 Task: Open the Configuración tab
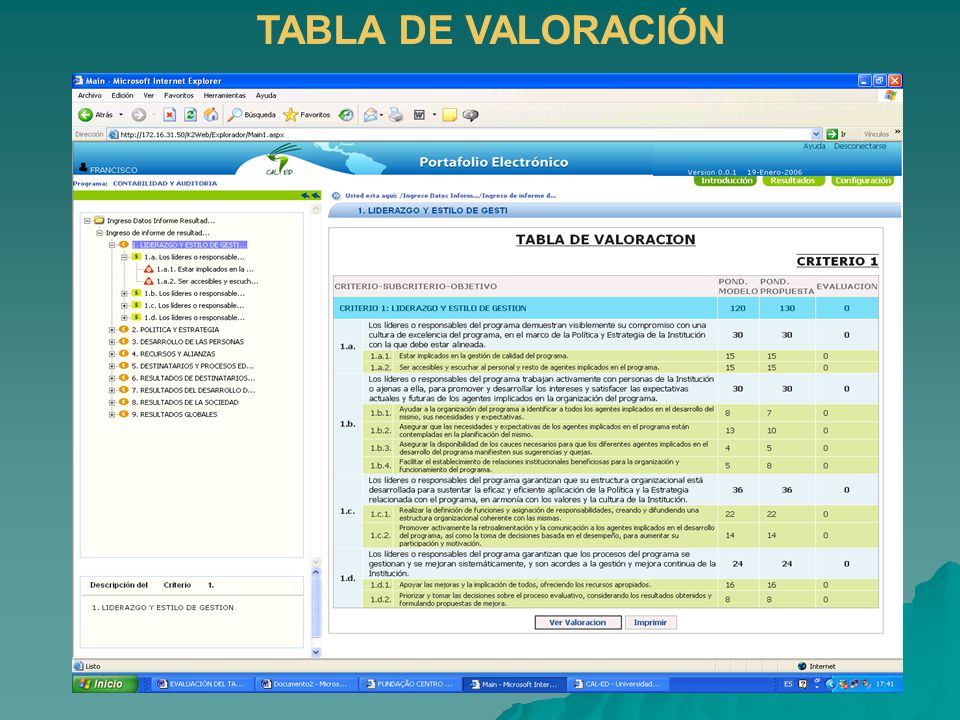(x=863, y=181)
